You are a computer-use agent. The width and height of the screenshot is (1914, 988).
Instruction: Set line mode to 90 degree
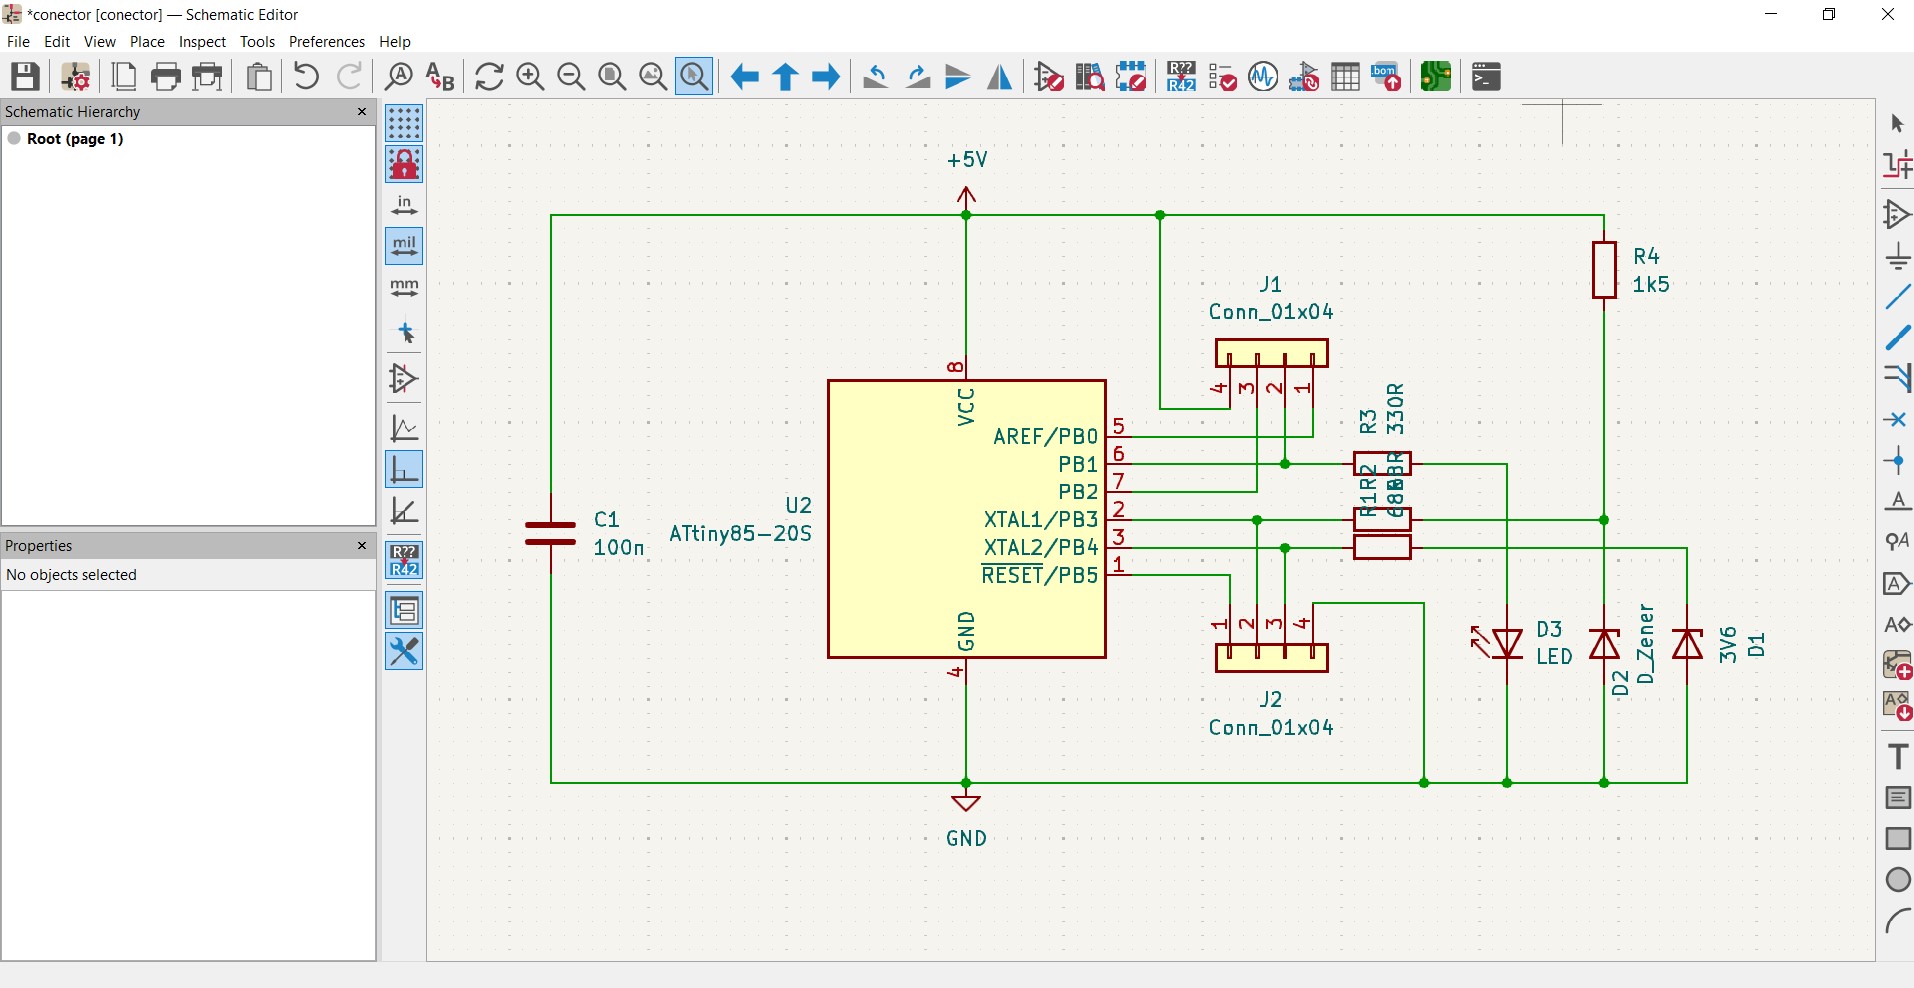tap(404, 469)
